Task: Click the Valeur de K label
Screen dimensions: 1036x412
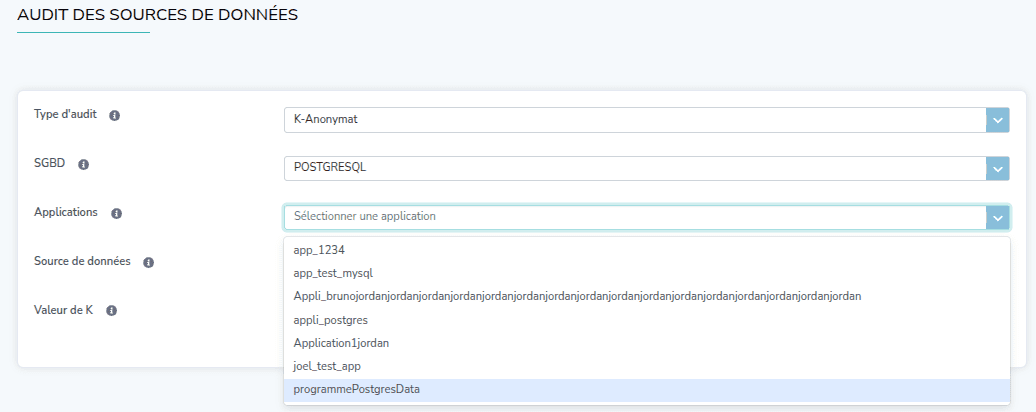Action: [x=64, y=310]
